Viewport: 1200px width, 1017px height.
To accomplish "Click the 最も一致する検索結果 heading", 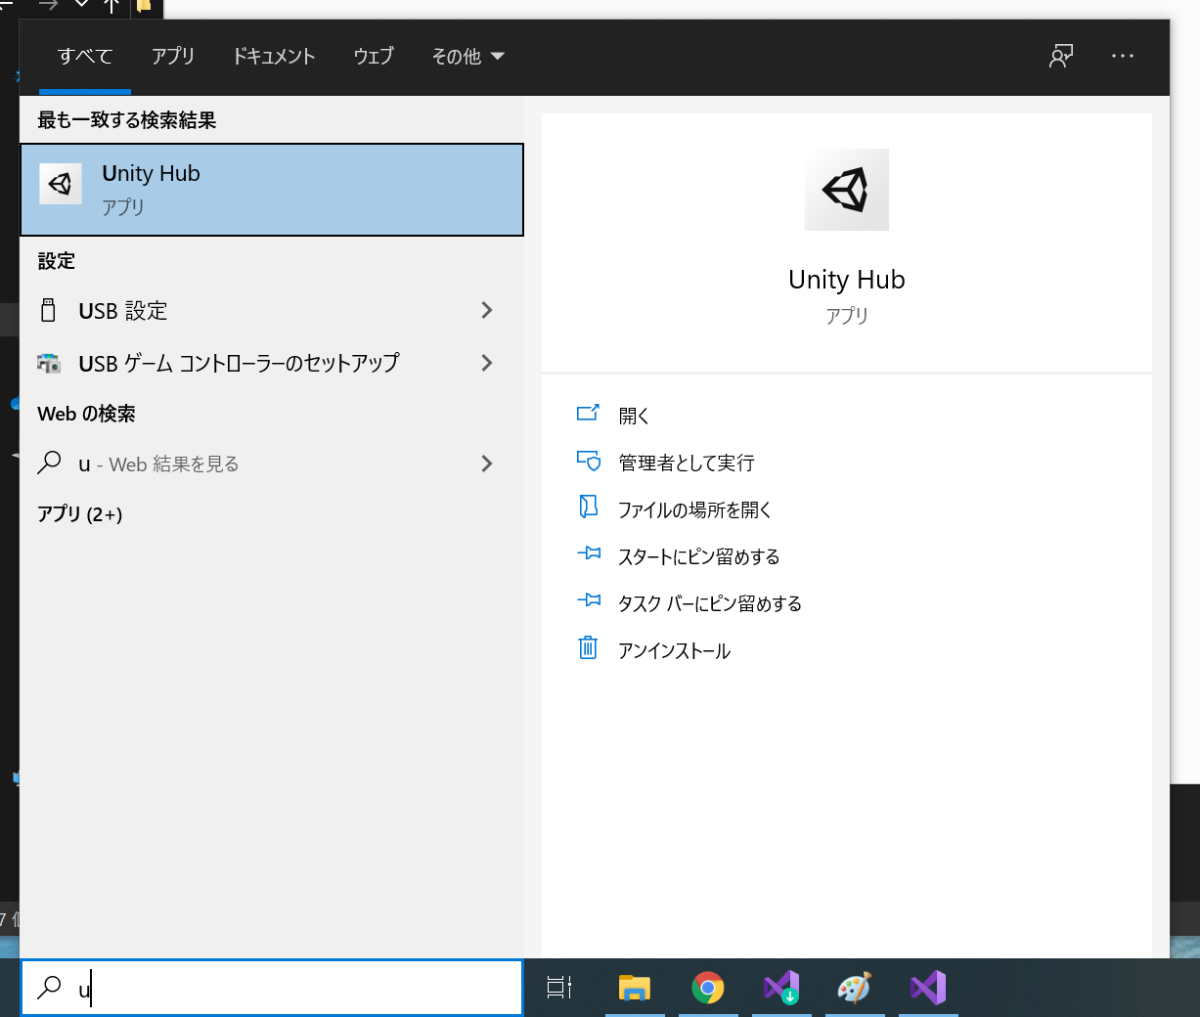I will coord(127,121).
